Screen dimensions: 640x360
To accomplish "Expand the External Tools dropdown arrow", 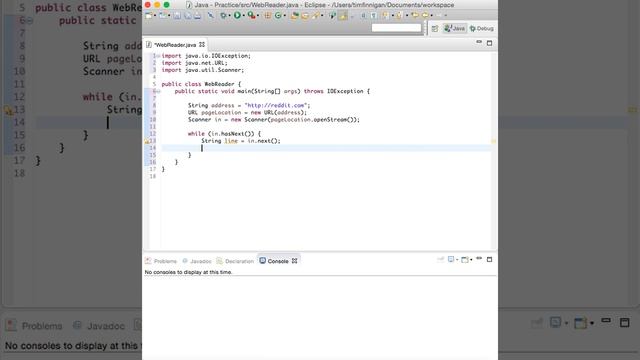I will [258, 16].
